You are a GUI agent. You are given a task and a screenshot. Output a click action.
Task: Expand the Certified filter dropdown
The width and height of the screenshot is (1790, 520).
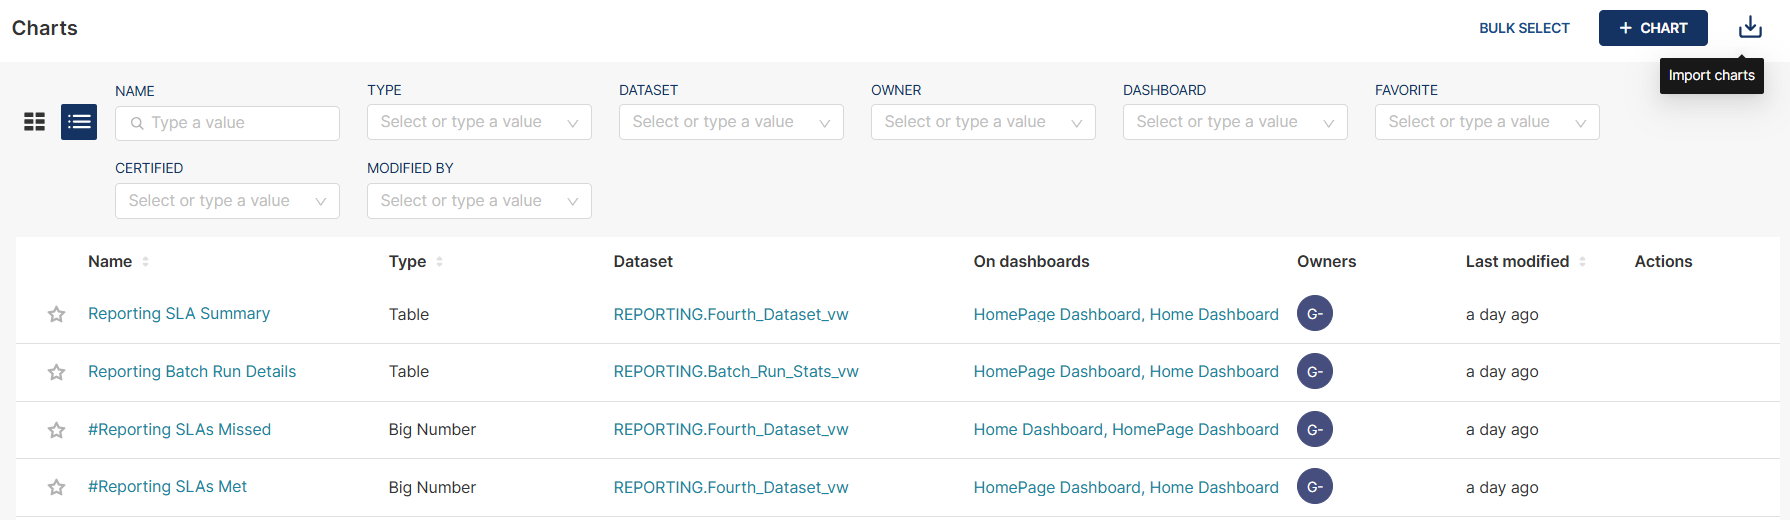(x=227, y=201)
